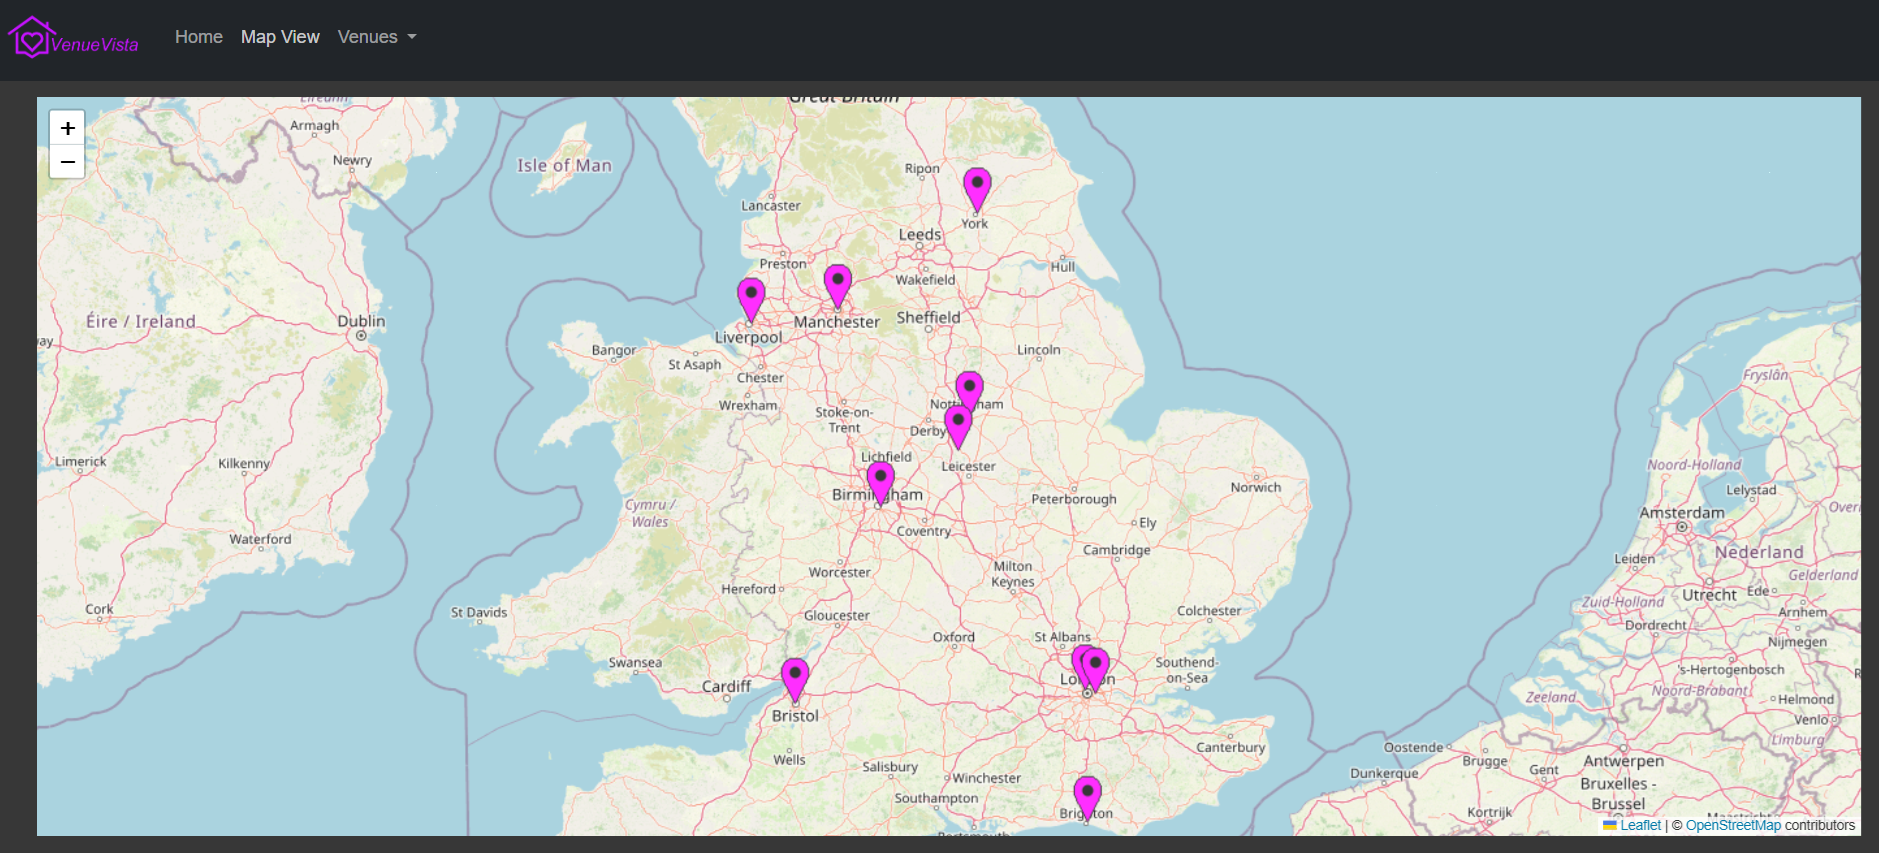Click the rightmost London marker
The image size is (1879, 853).
[x=1096, y=670]
